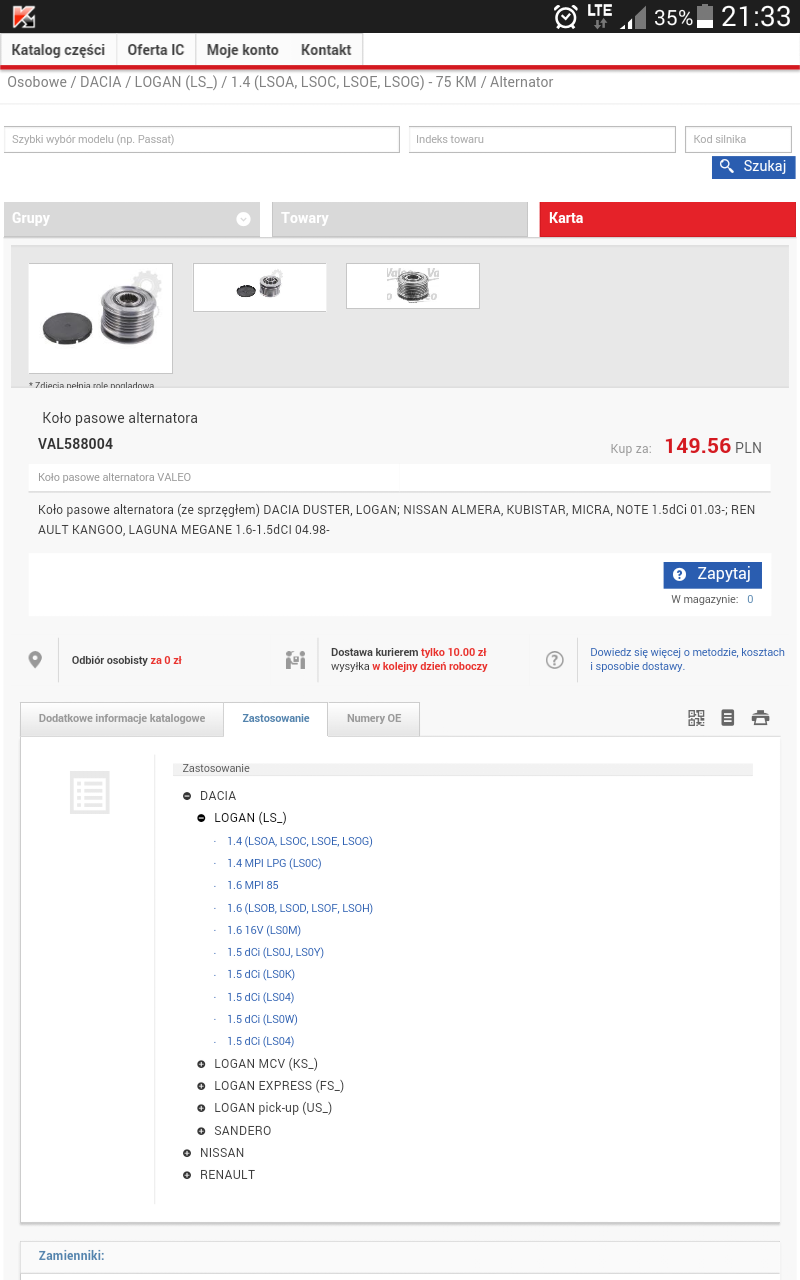Collapse the LOGAN (LS_) node
The height and width of the screenshot is (1280, 800).
tap(201, 818)
